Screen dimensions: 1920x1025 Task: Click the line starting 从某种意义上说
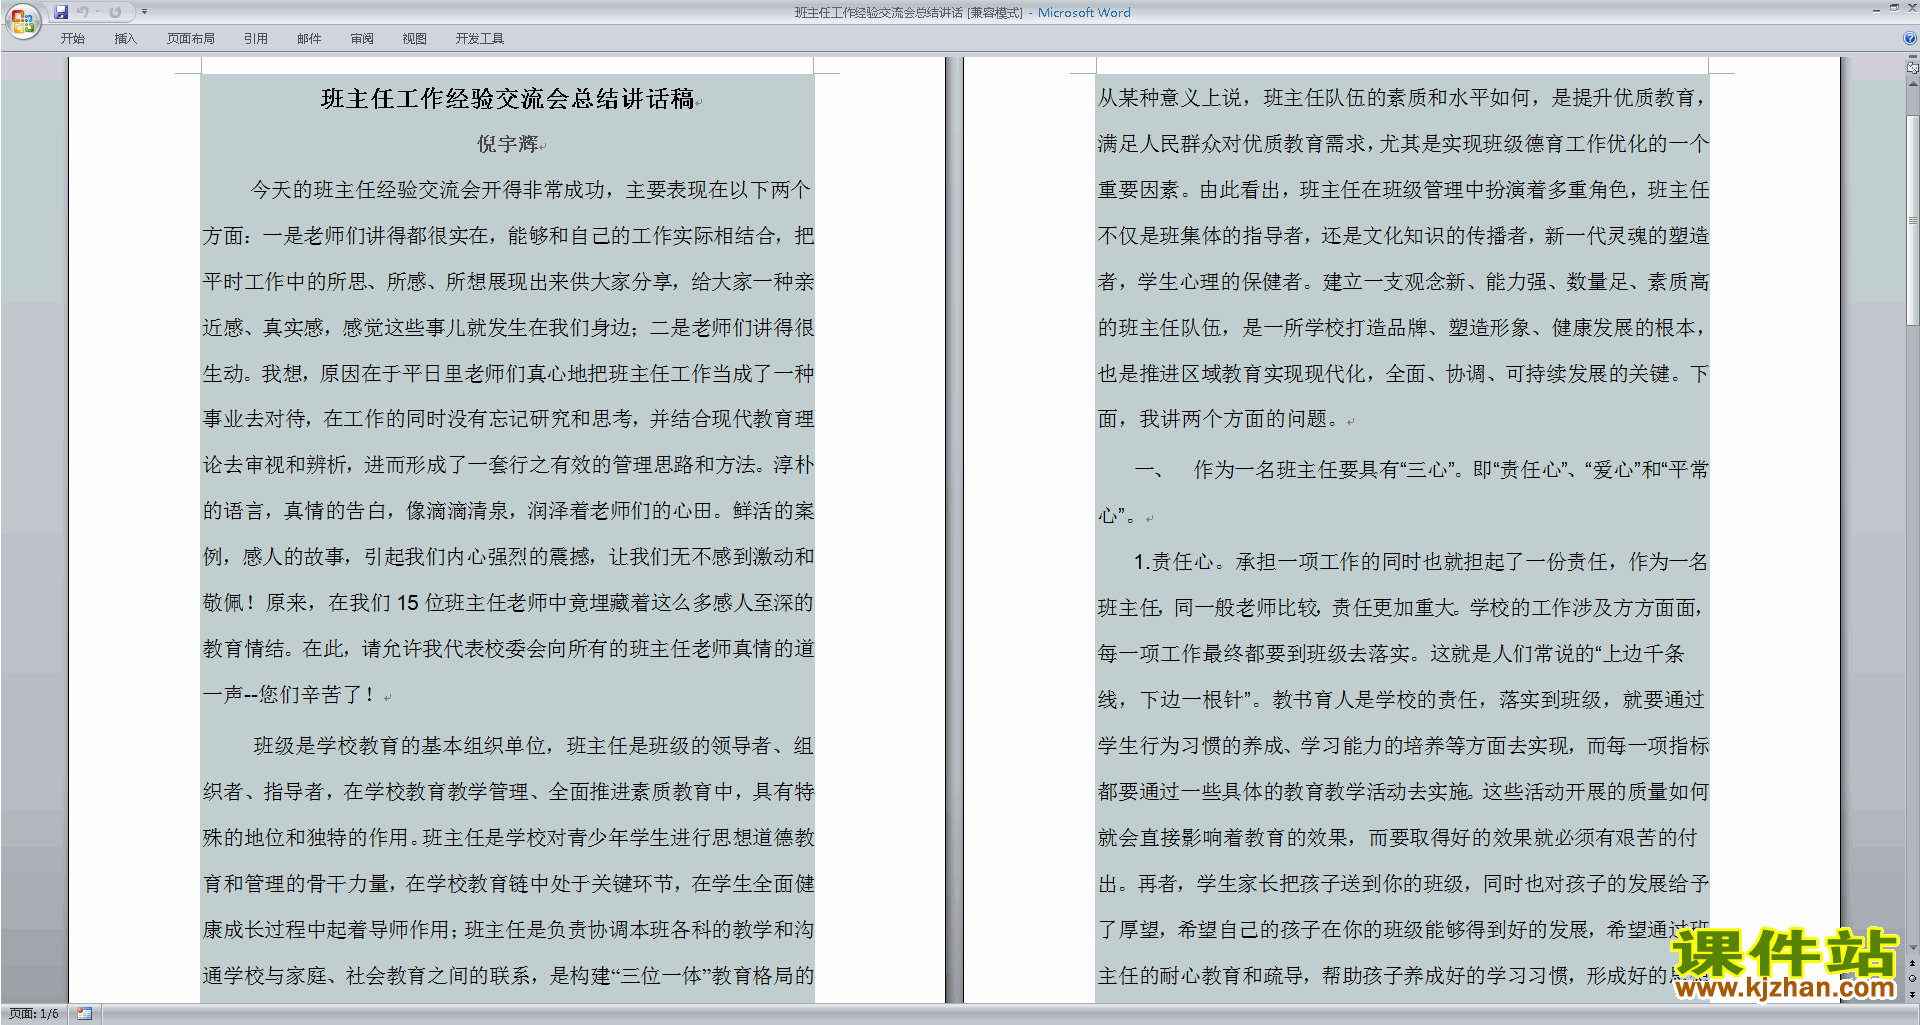click(x=1403, y=98)
